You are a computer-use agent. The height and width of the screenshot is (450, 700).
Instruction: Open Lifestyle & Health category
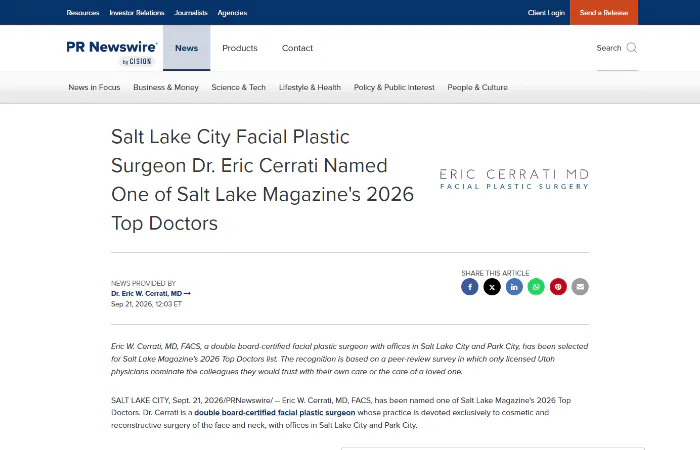point(310,88)
